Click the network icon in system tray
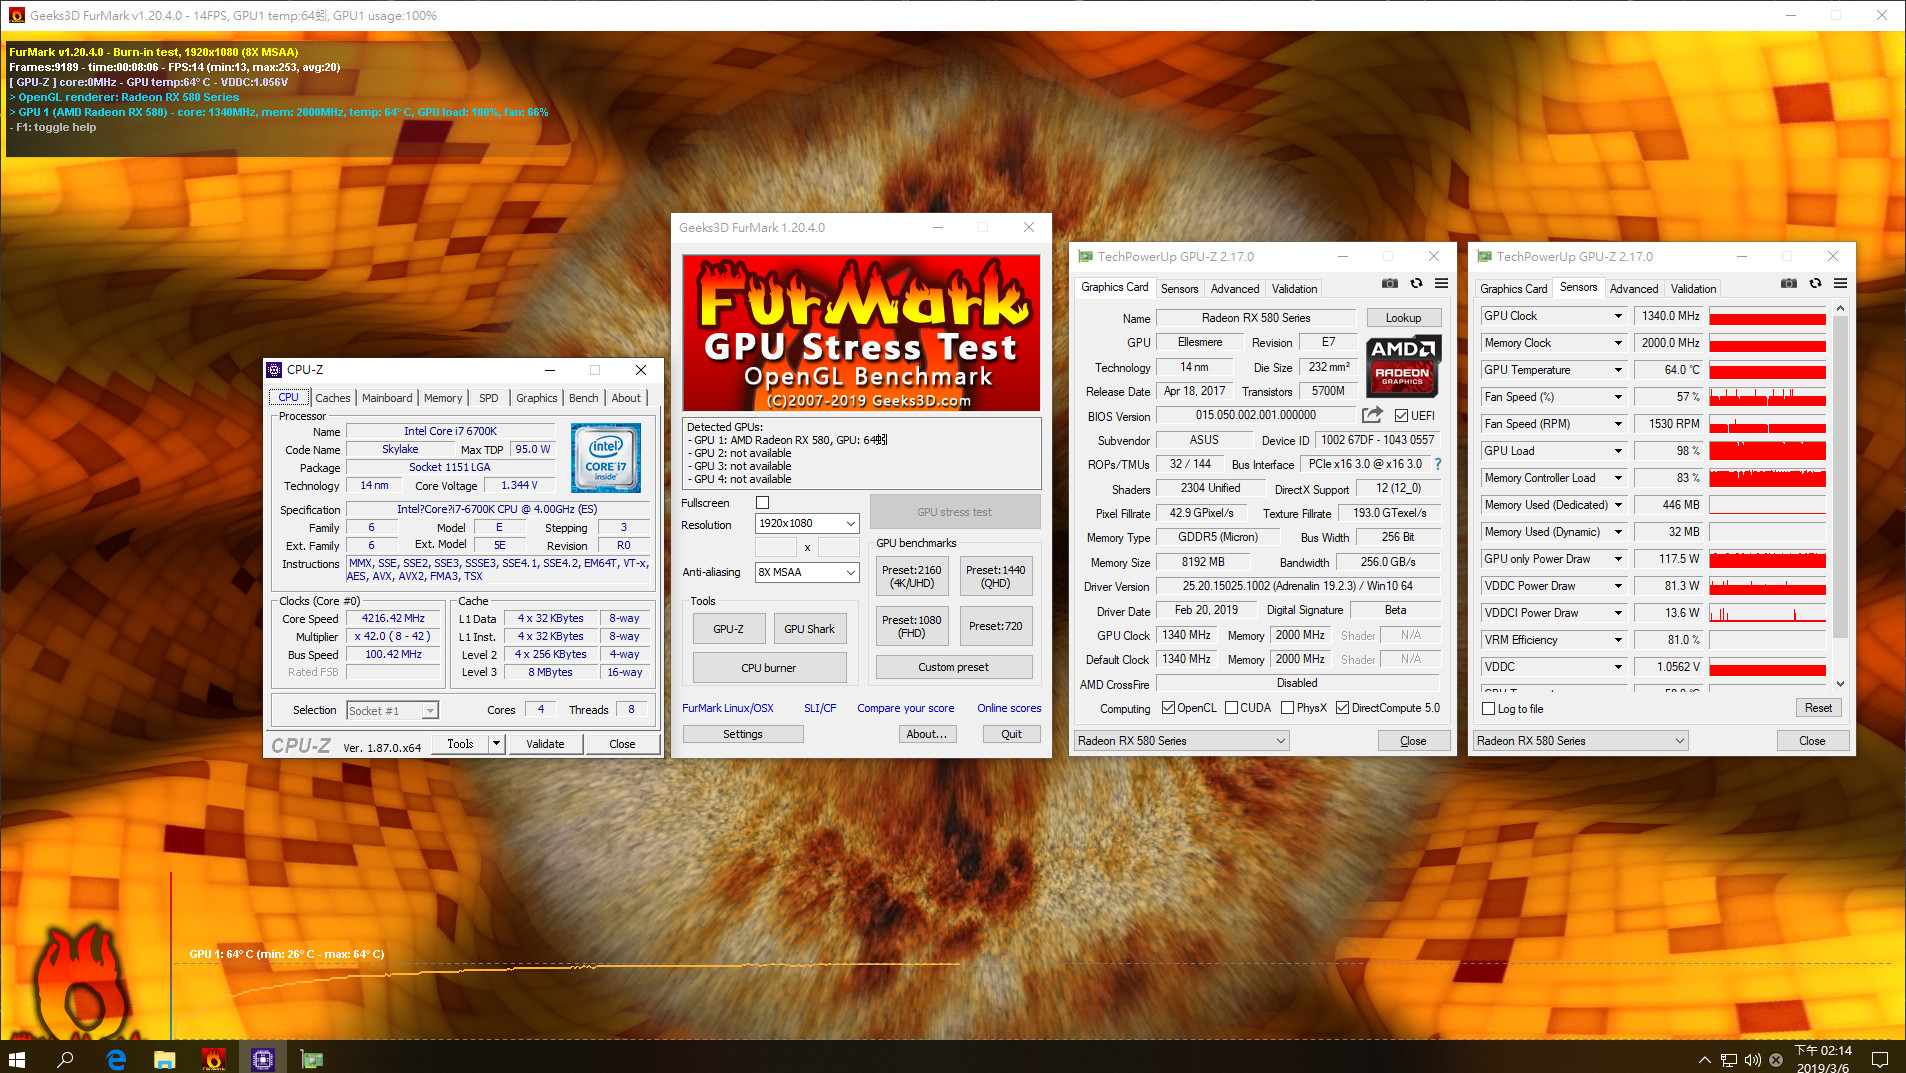The height and width of the screenshot is (1073, 1906). [x=1729, y=1060]
